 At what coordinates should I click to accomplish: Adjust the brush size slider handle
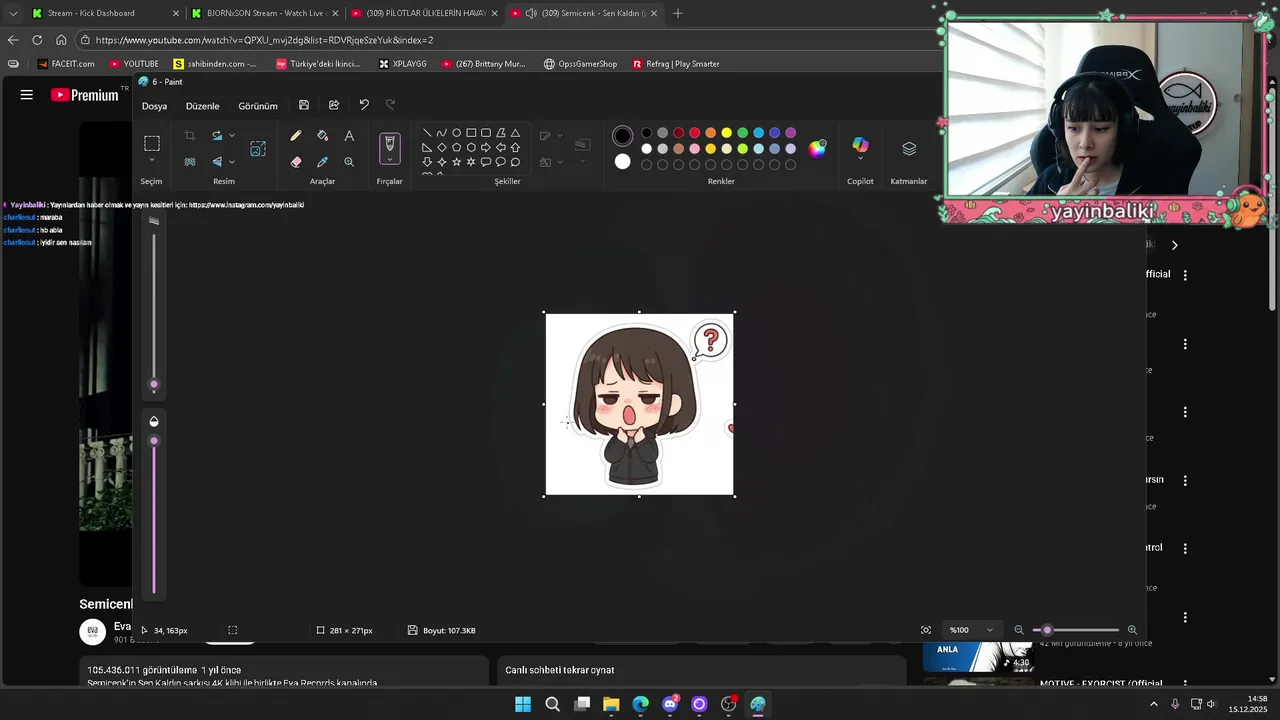pos(154,384)
